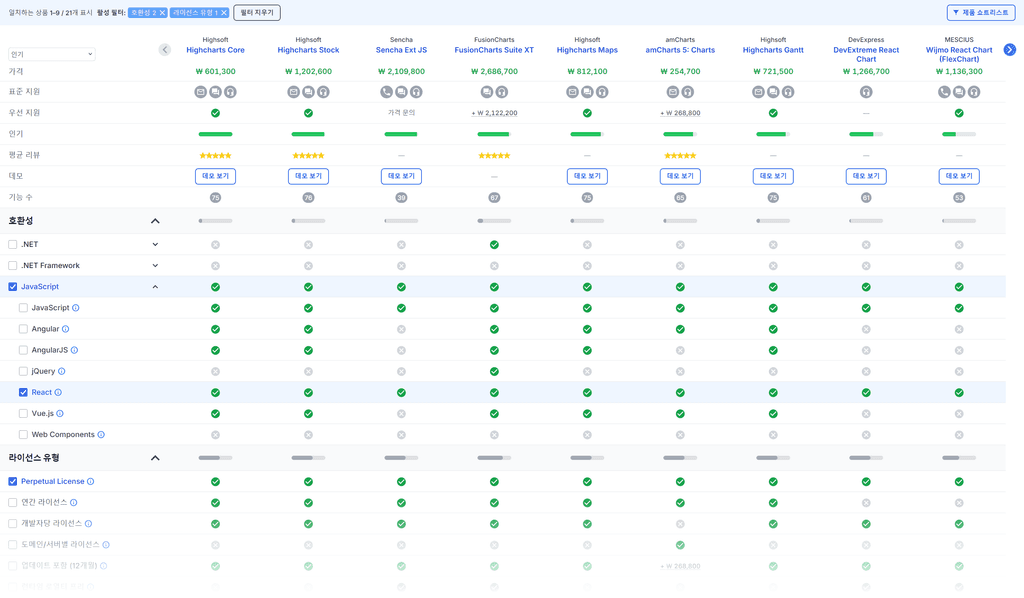Image resolution: width=1024 pixels, height=598 pixels.
Task: Show info for the Angular option
Action: pyautogui.click(x=65, y=329)
